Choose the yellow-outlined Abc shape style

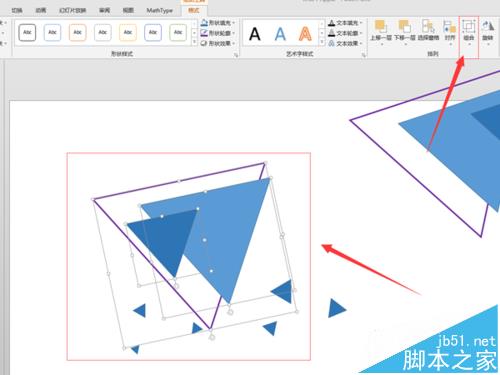point(128,33)
